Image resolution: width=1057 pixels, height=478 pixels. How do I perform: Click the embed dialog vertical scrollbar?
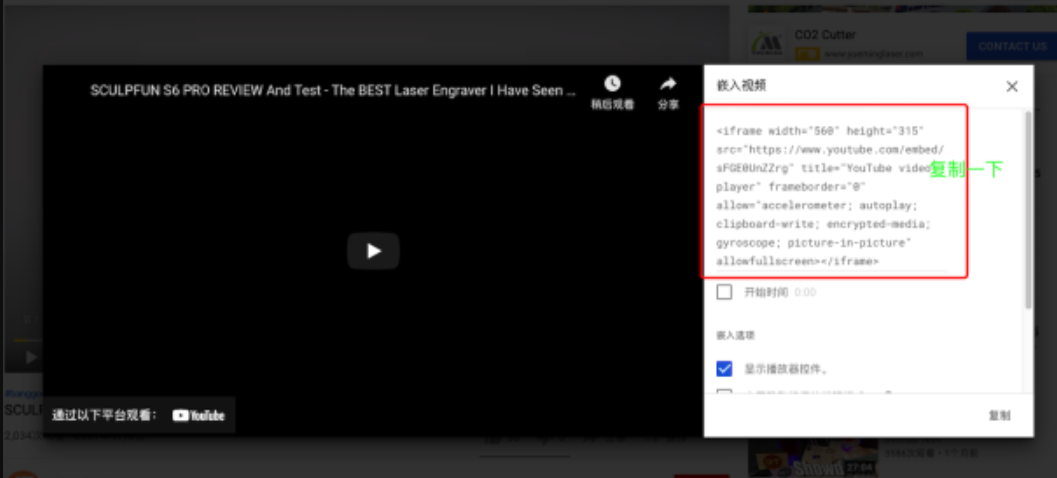[1028, 210]
